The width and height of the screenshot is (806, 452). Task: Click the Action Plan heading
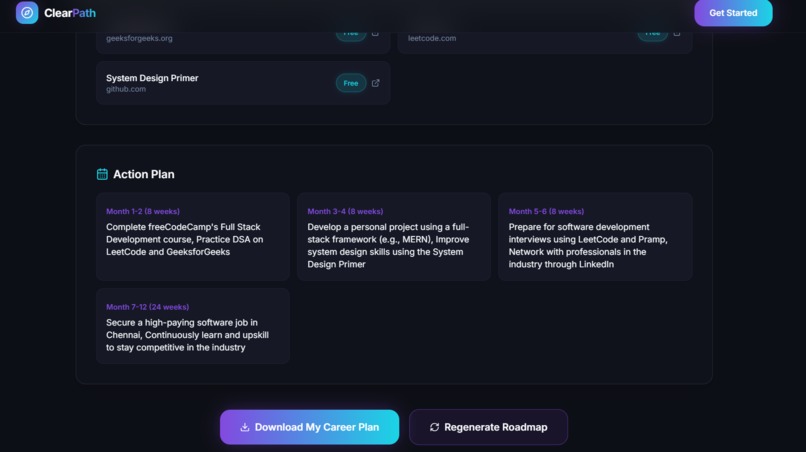143,174
